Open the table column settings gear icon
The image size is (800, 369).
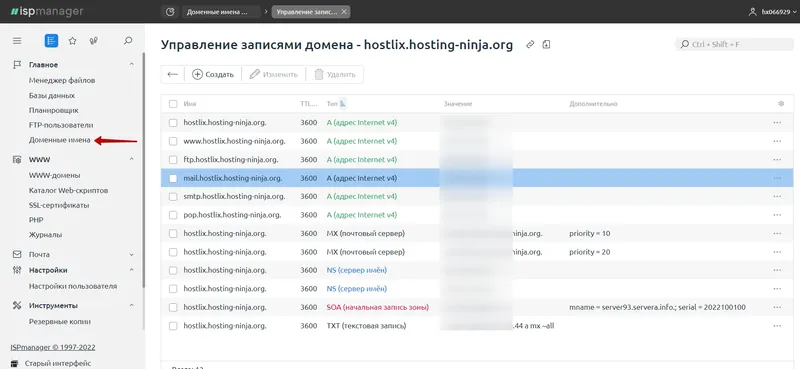pos(781,104)
